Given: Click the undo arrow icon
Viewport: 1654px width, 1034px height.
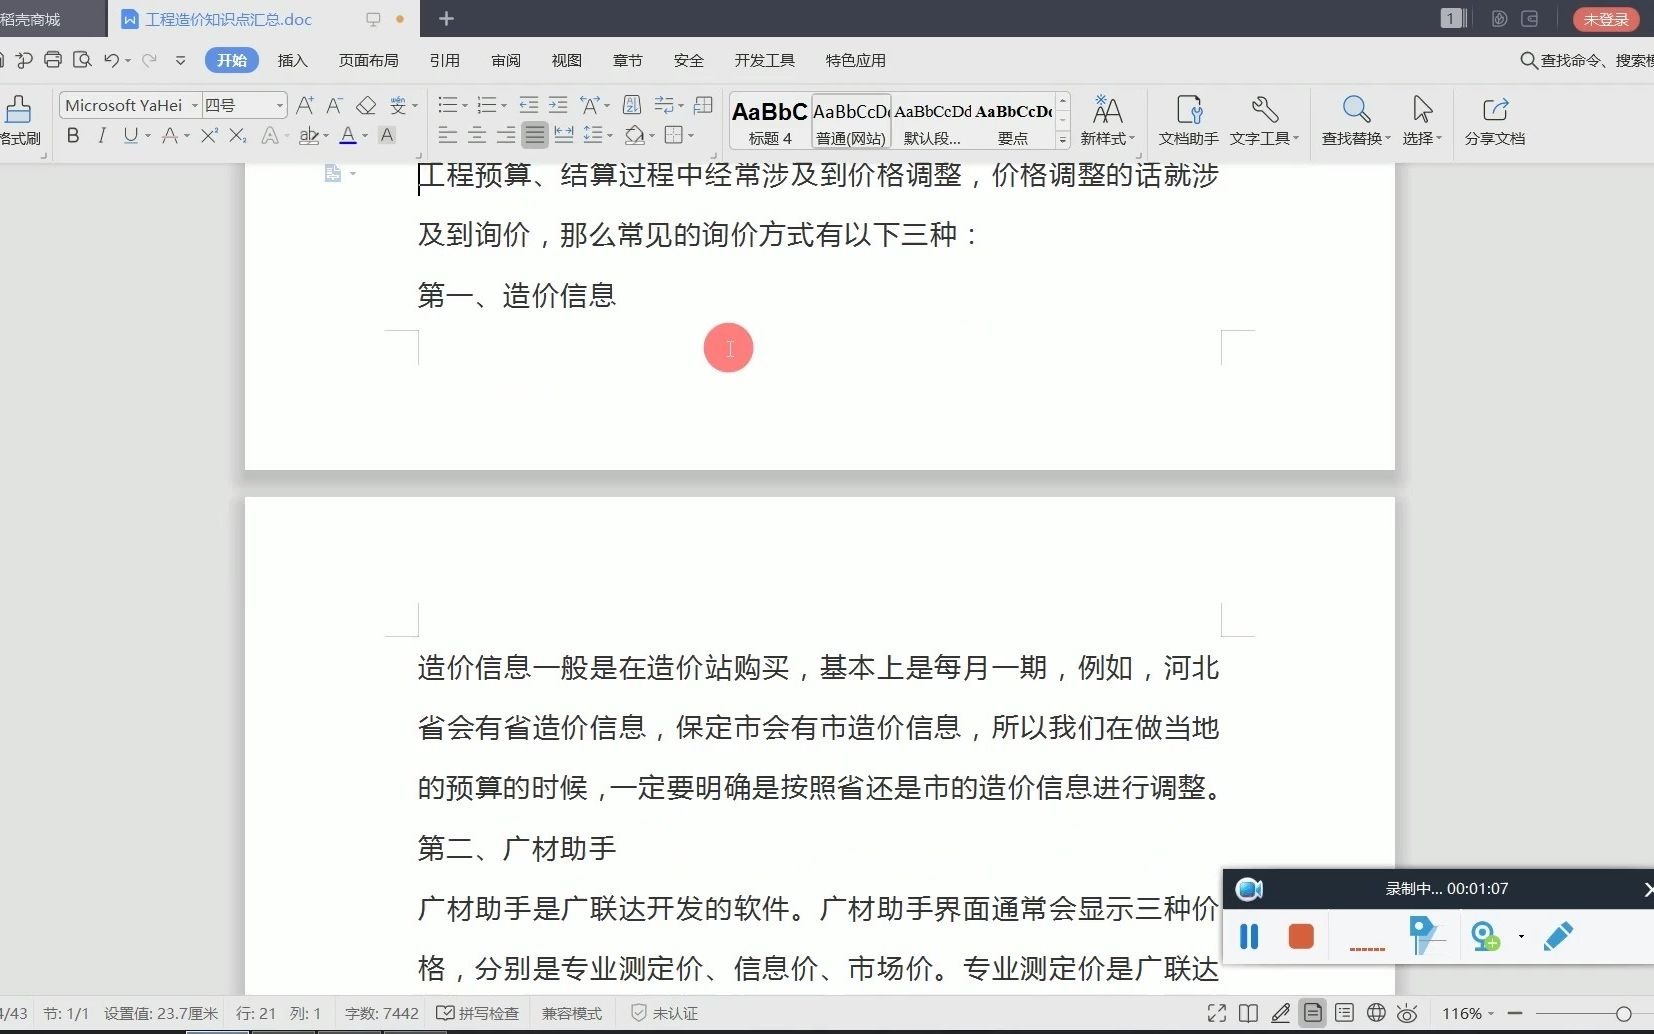Looking at the screenshot, I should click(x=111, y=60).
